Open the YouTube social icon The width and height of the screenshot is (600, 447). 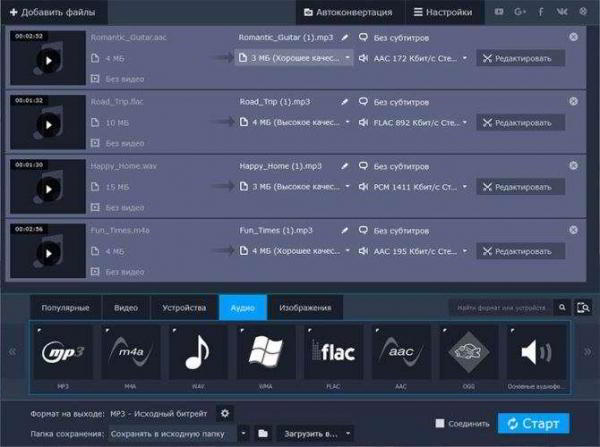coord(500,13)
